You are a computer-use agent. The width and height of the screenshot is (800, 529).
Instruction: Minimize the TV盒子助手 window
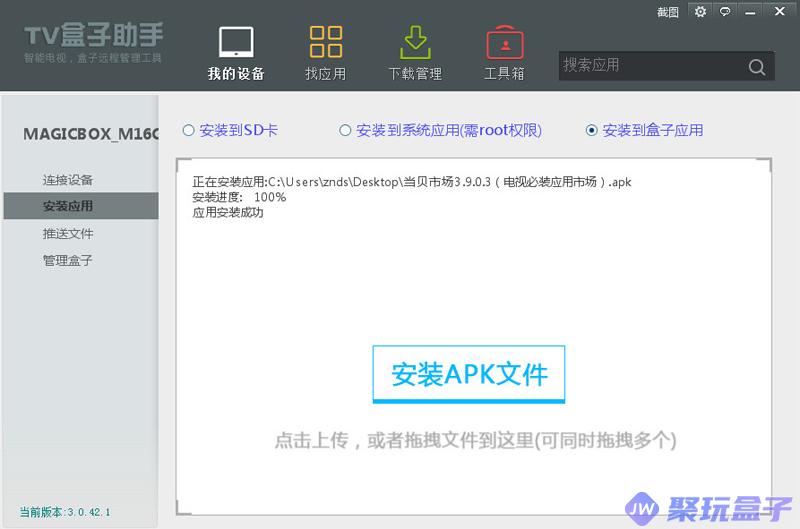(x=750, y=12)
